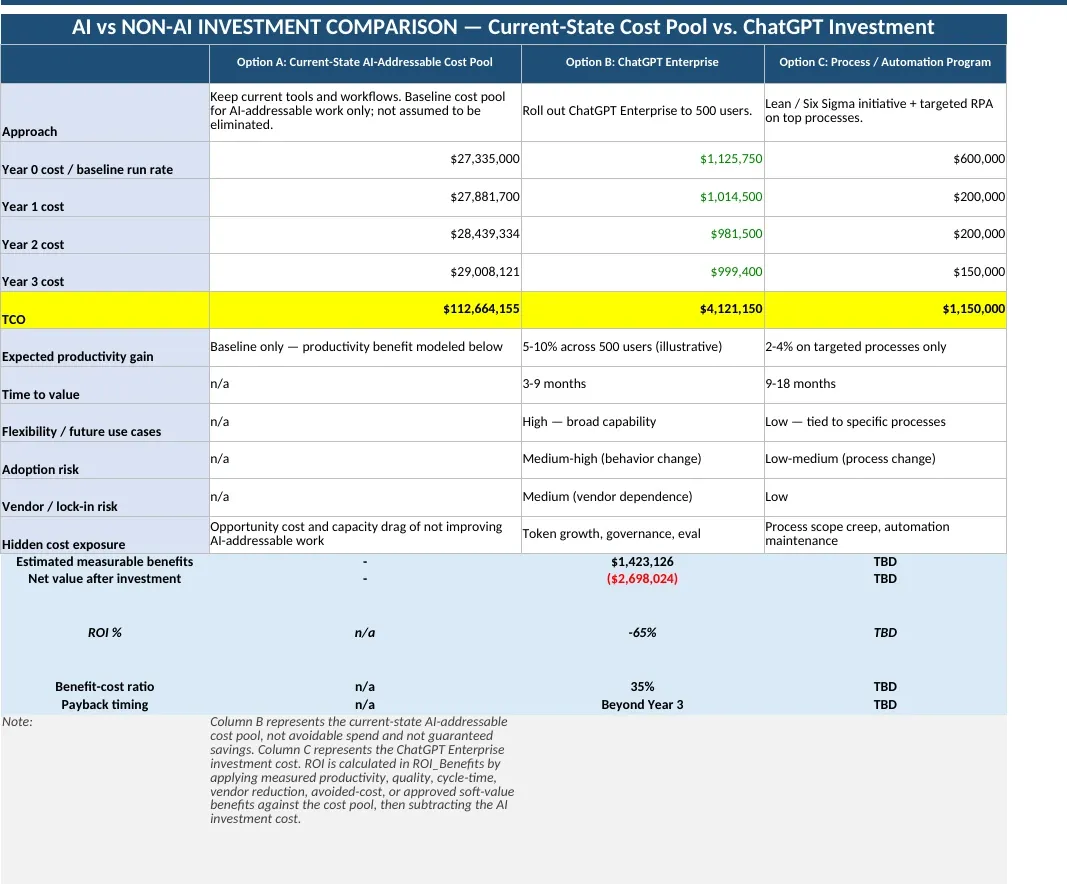The width and height of the screenshot is (1067, 884).
Task: Select the '3-9 months' cell
Action: (x=642, y=384)
